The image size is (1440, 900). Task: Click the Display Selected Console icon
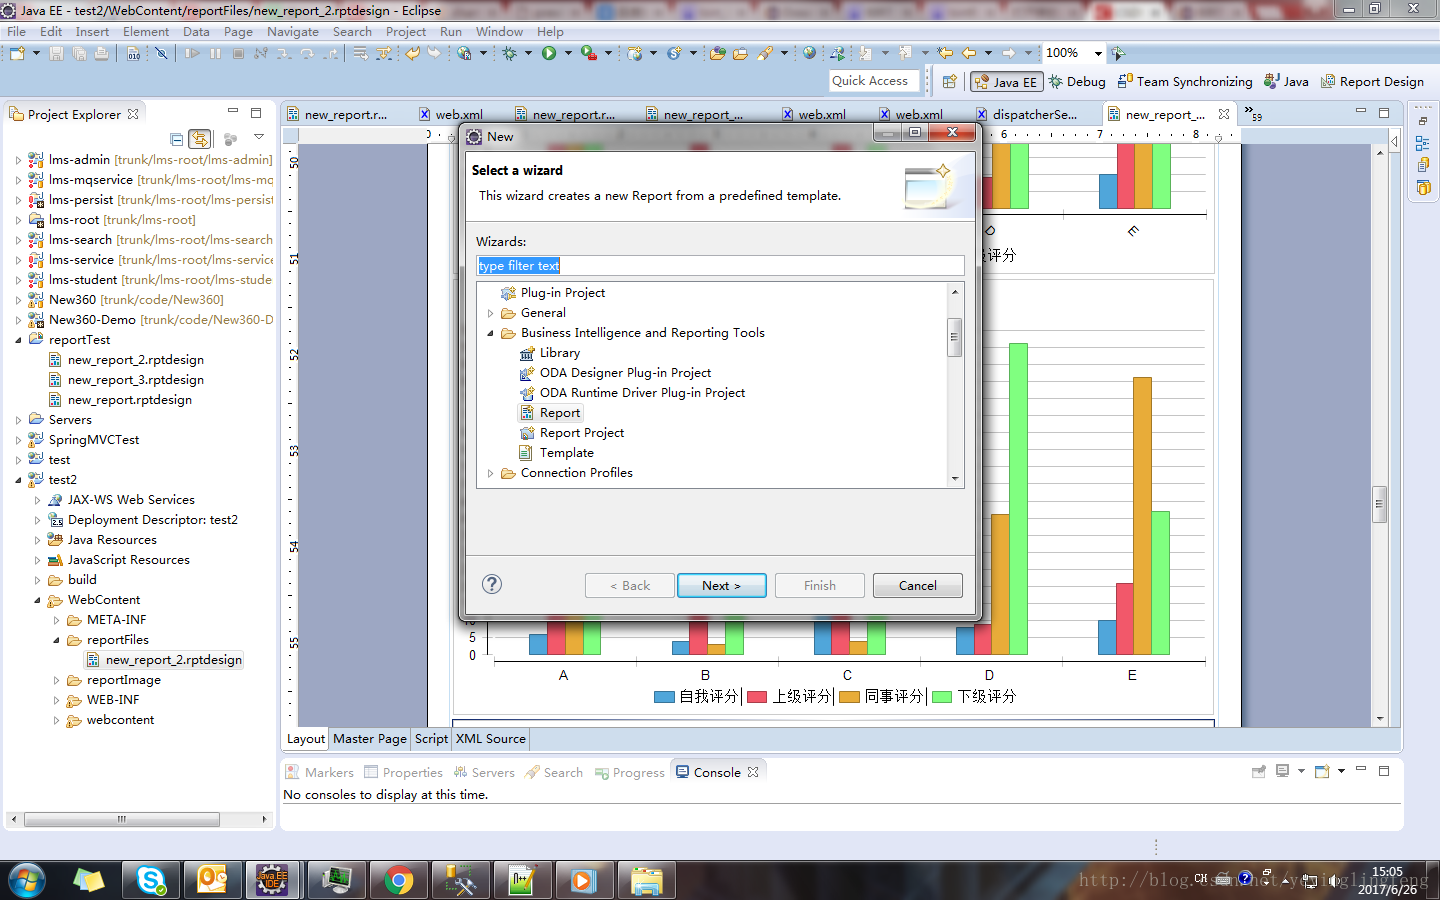click(x=1282, y=771)
